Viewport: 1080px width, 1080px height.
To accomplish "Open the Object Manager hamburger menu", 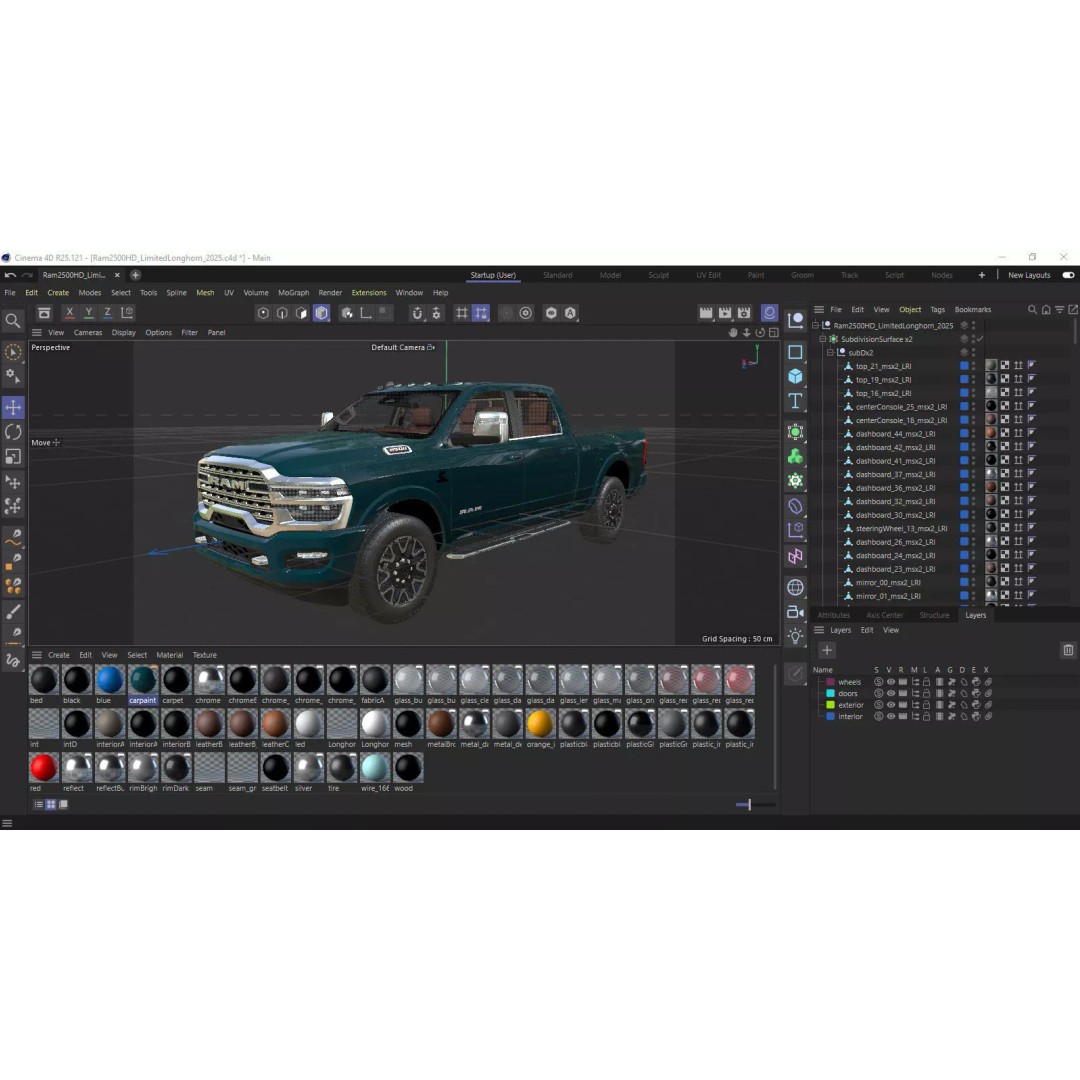I will pos(819,310).
